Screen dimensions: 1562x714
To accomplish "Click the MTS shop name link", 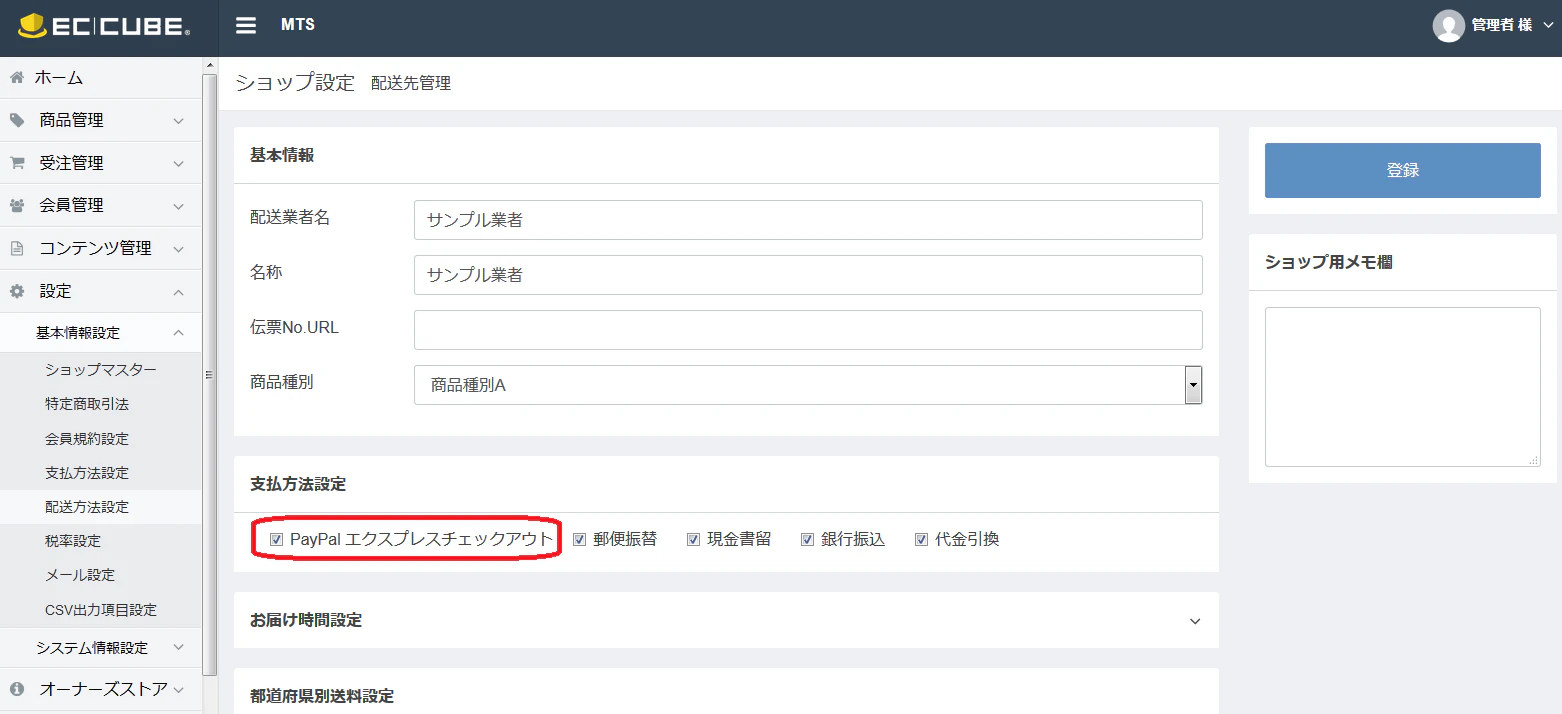I will coord(298,25).
